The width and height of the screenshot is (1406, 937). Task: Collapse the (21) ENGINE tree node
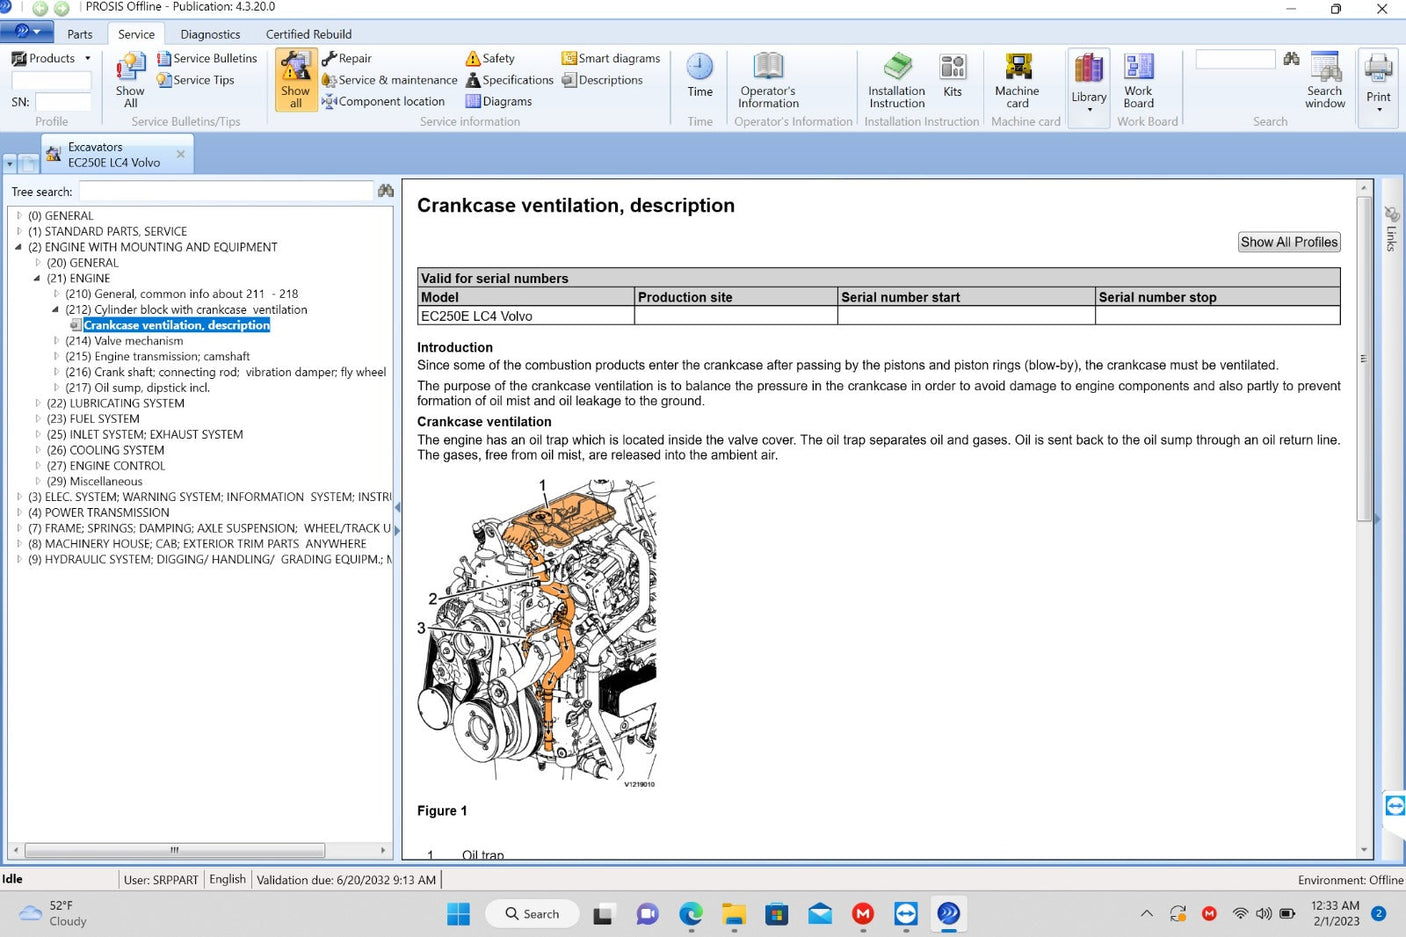36,278
